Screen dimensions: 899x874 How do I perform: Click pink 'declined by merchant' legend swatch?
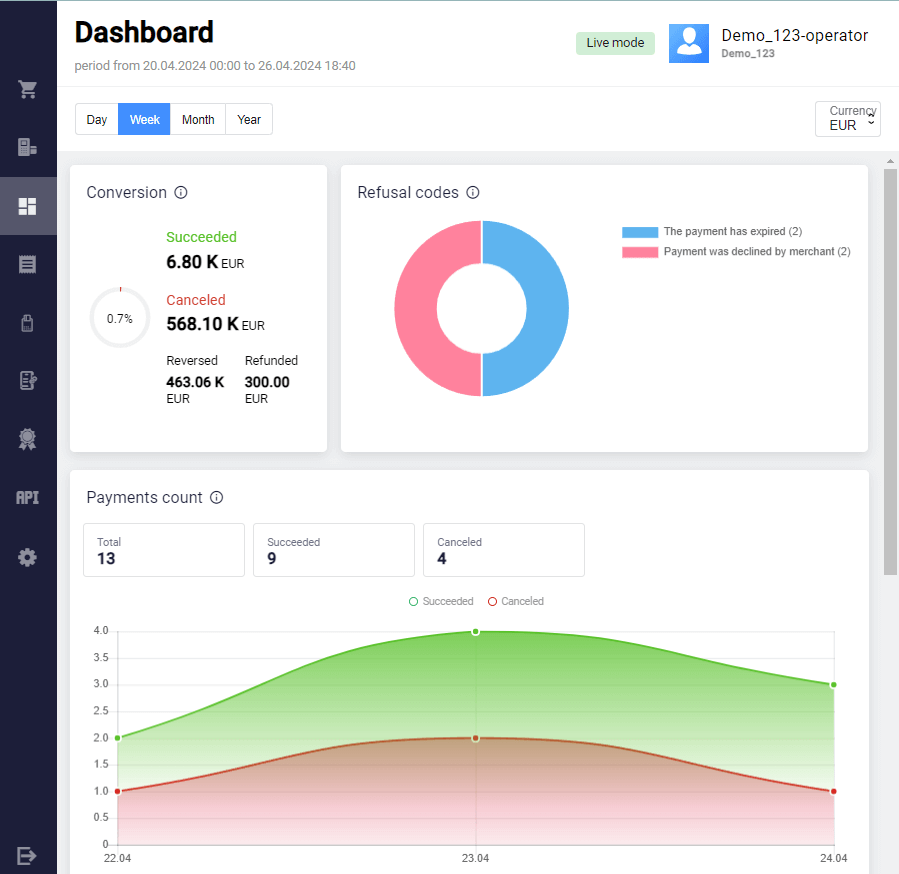pos(640,252)
